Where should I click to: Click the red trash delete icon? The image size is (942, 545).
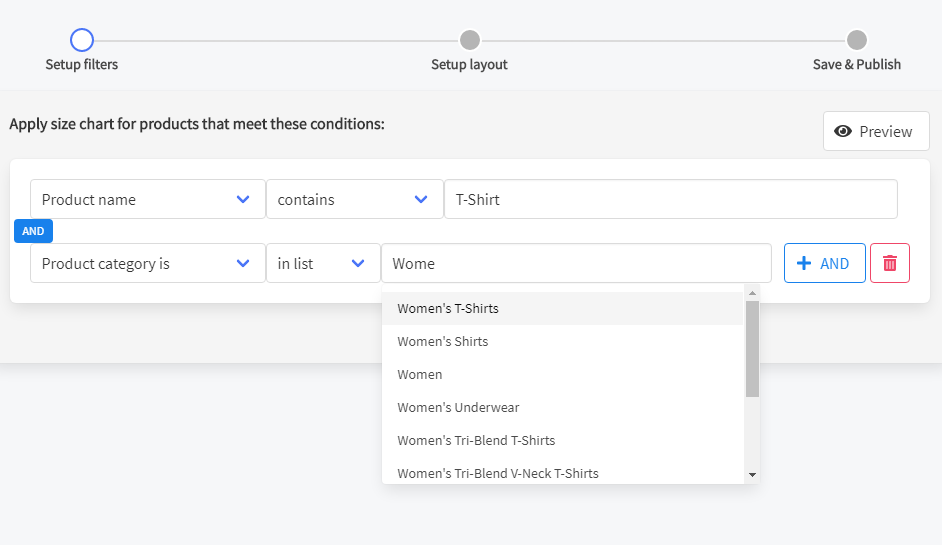click(x=889, y=263)
